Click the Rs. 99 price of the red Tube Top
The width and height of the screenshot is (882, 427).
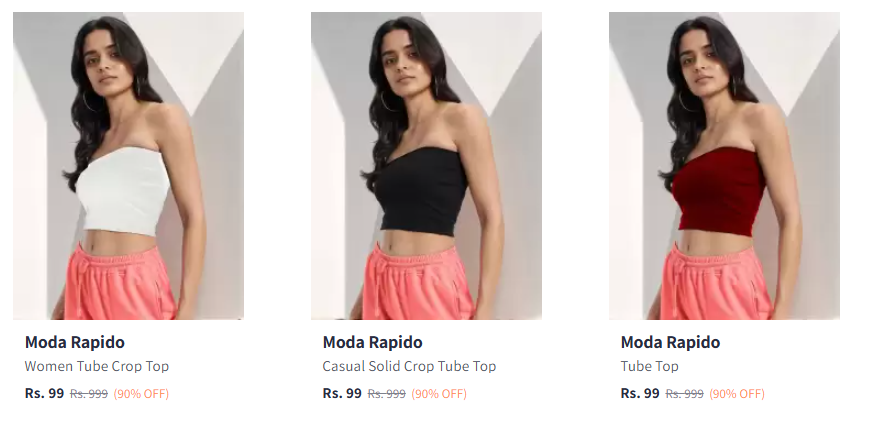pyautogui.click(x=640, y=393)
